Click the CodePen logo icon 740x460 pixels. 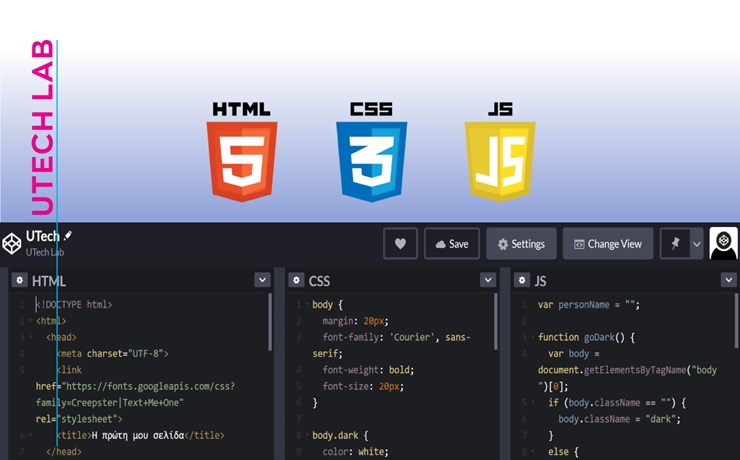coord(12,244)
